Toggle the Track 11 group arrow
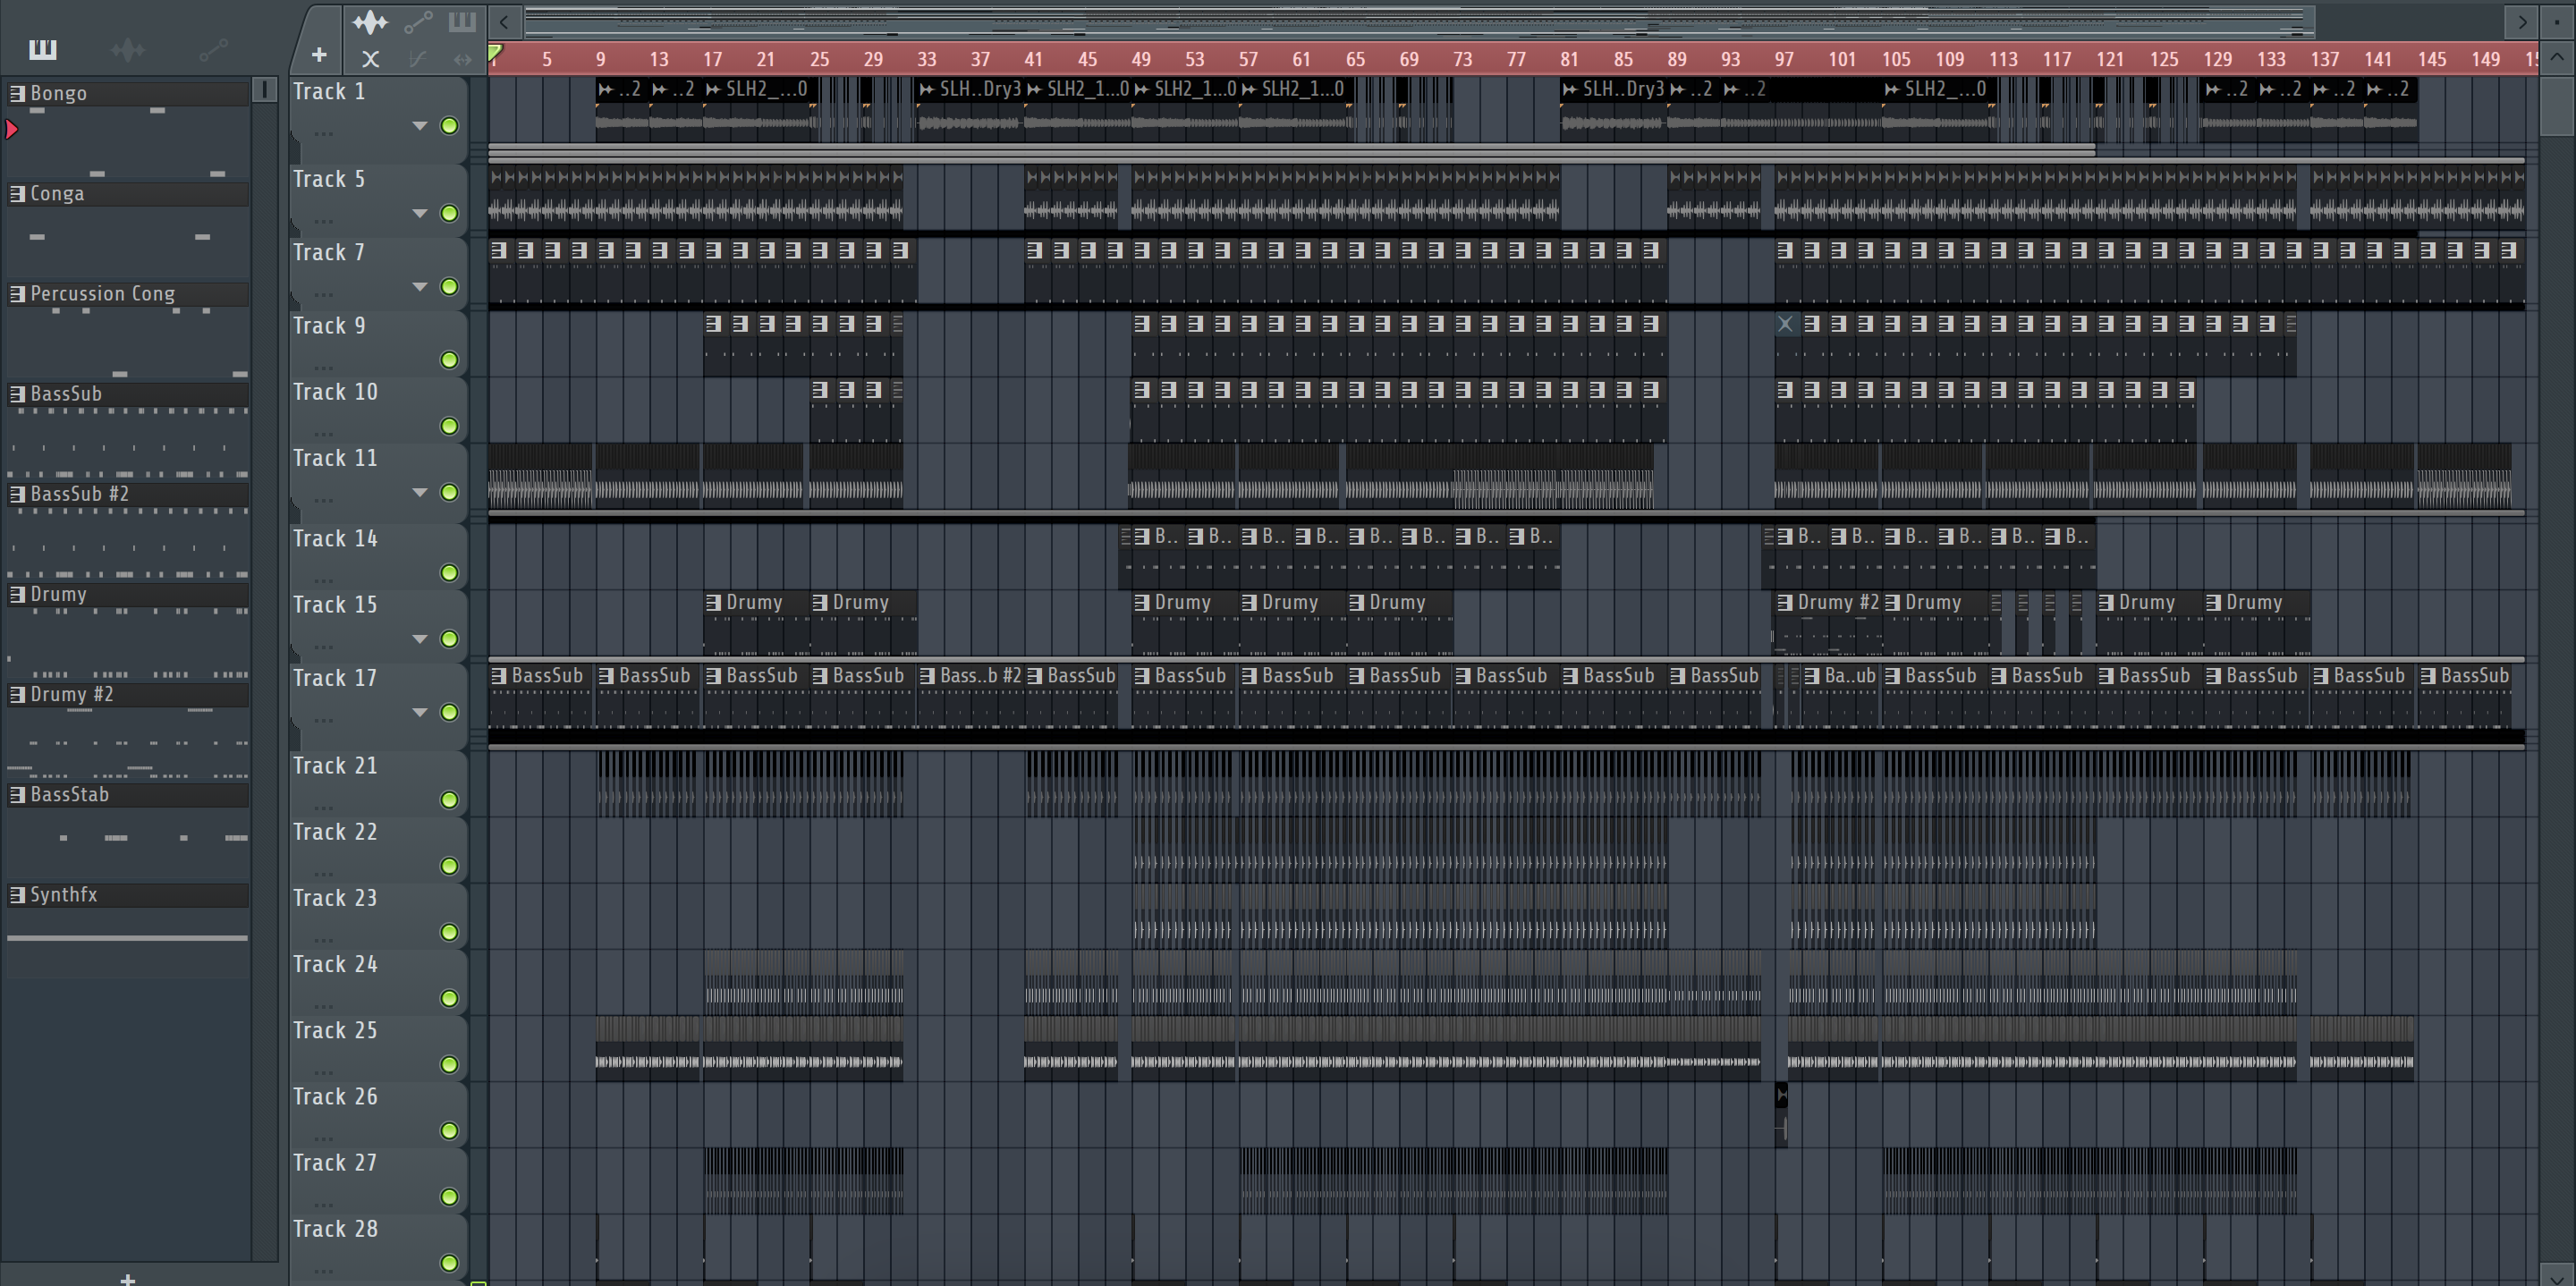 click(420, 492)
